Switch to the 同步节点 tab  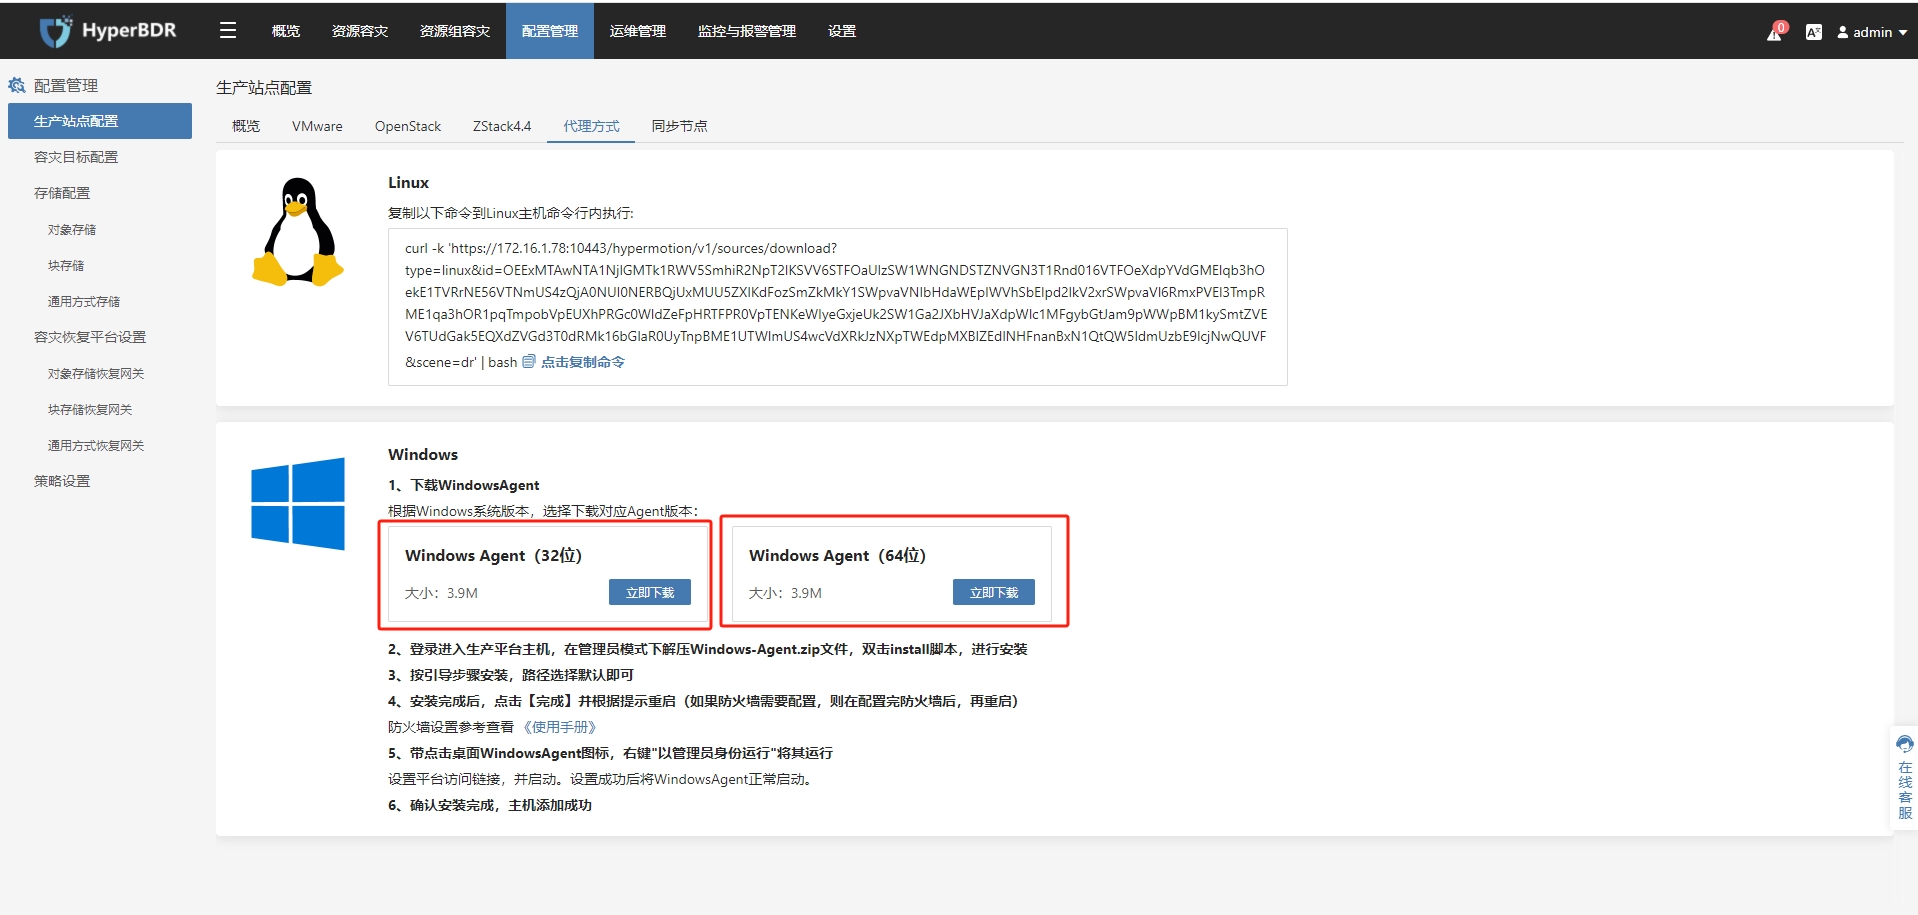[679, 126]
